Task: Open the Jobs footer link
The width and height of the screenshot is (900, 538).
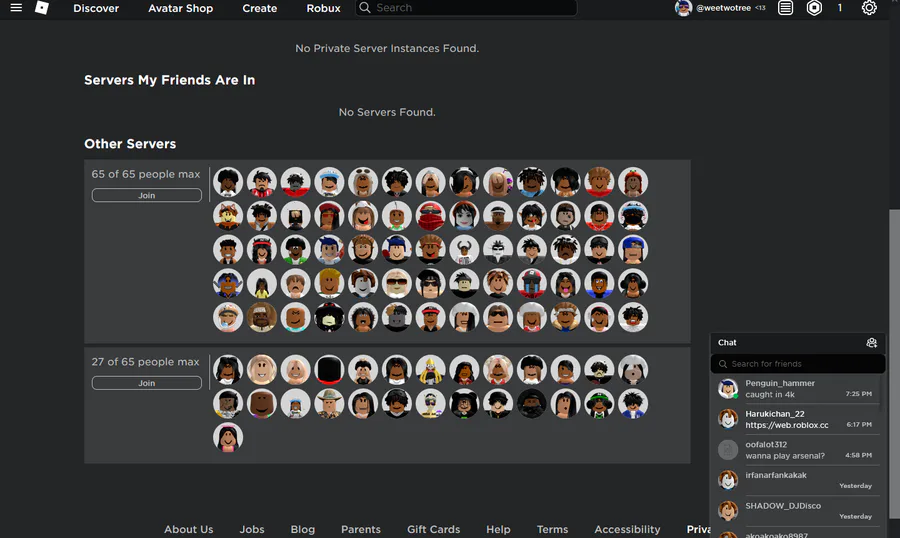Action: pyautogui.click(x=252, y=529)
